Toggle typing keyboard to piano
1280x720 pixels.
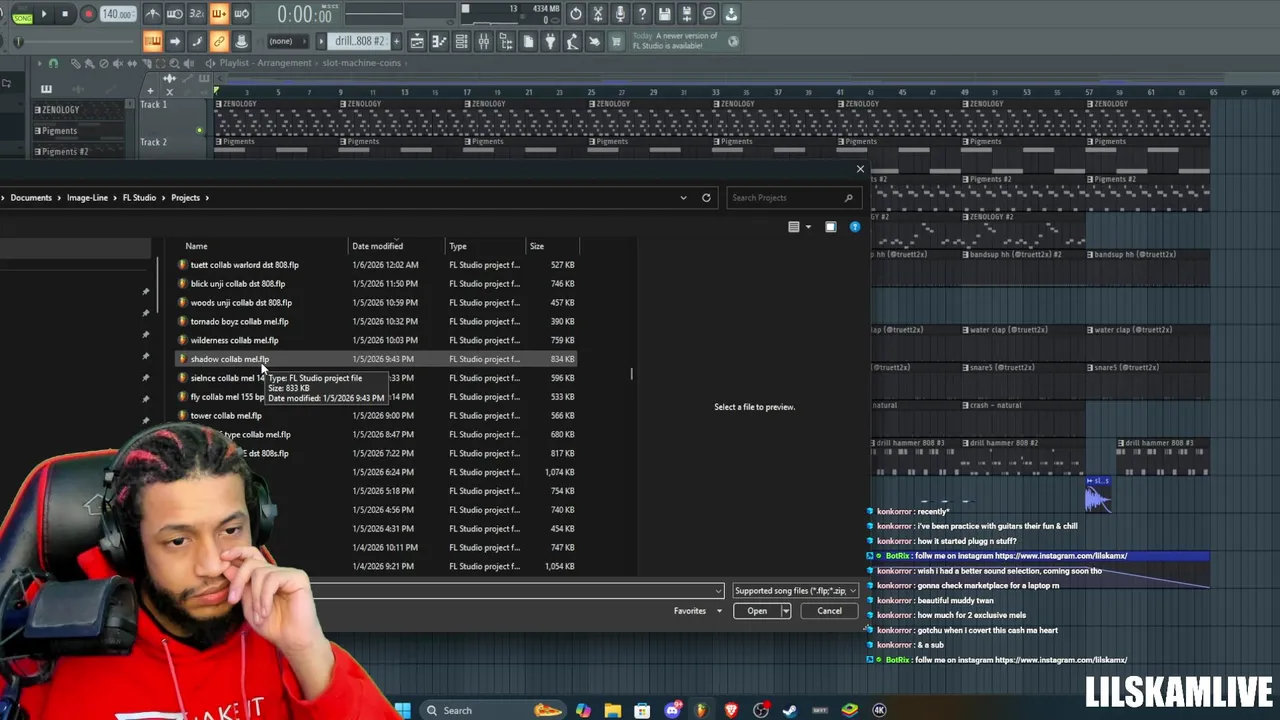[153, 41]
